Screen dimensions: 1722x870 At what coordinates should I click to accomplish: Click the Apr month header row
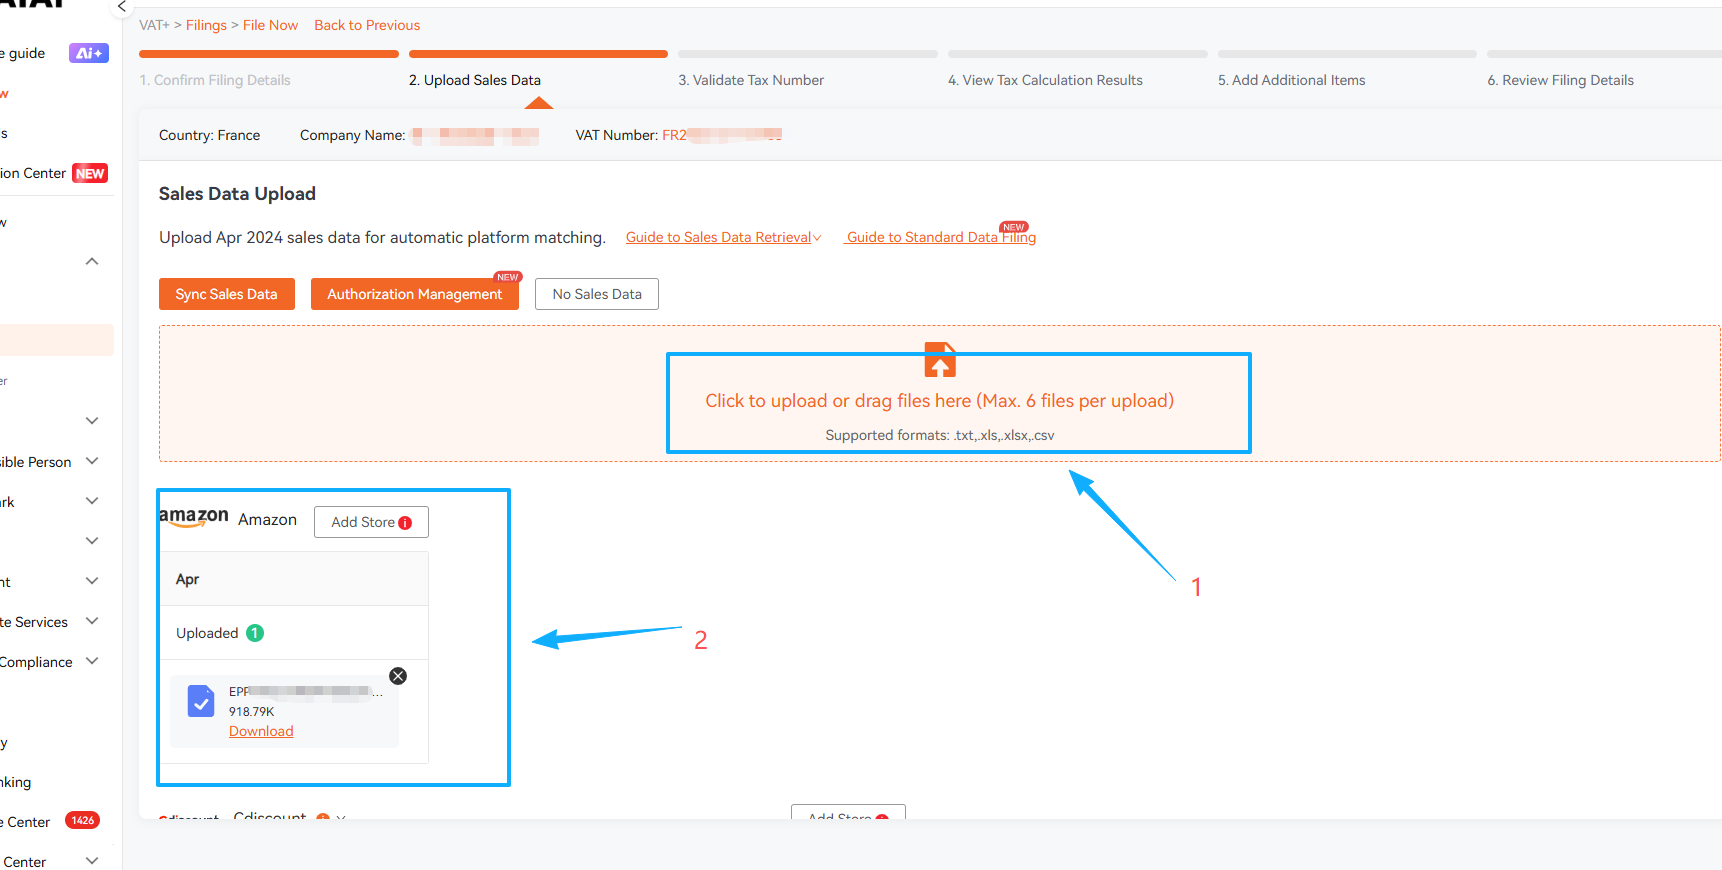(x=295, y=579)
